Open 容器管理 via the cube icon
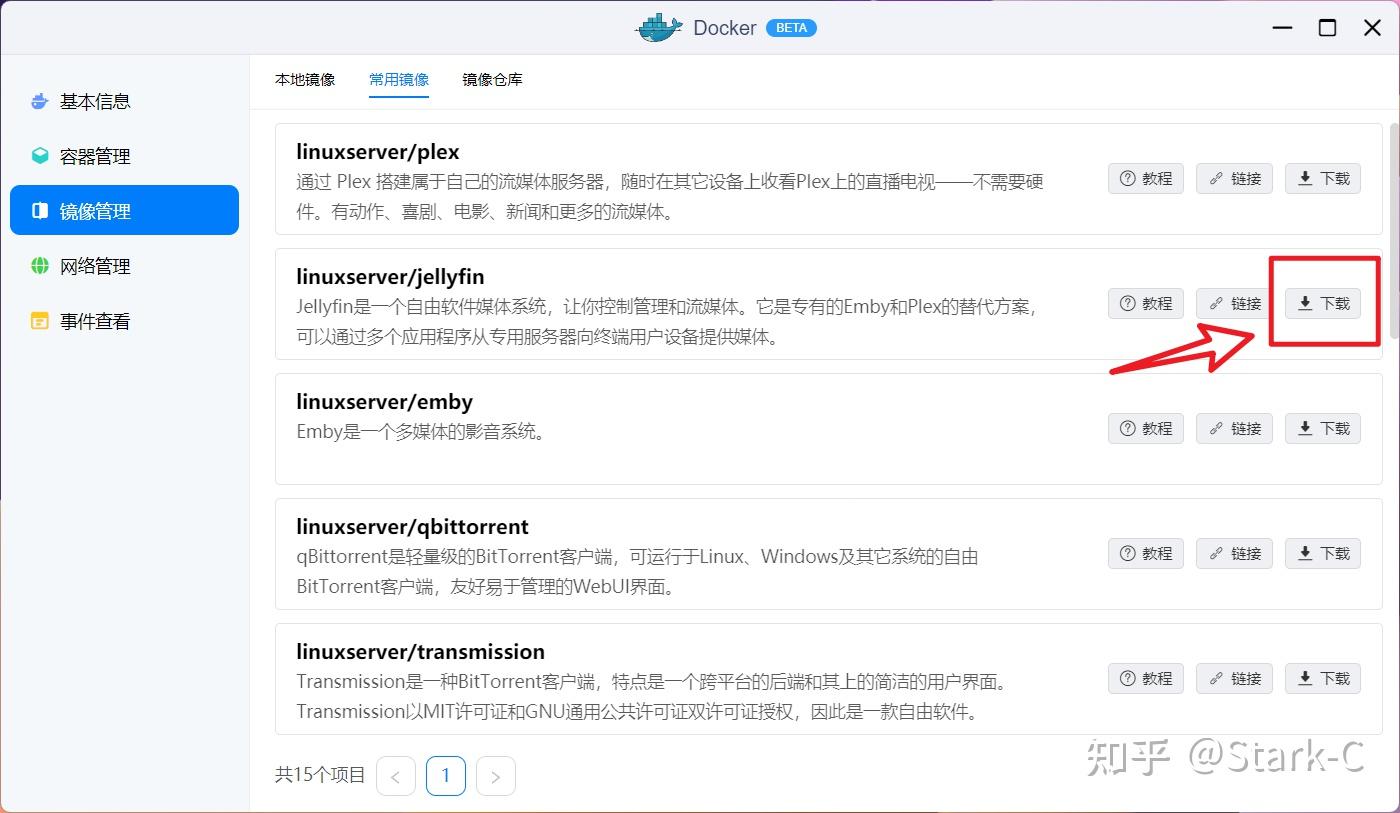Screen dimensions: 1400x813 click(38, 155)
